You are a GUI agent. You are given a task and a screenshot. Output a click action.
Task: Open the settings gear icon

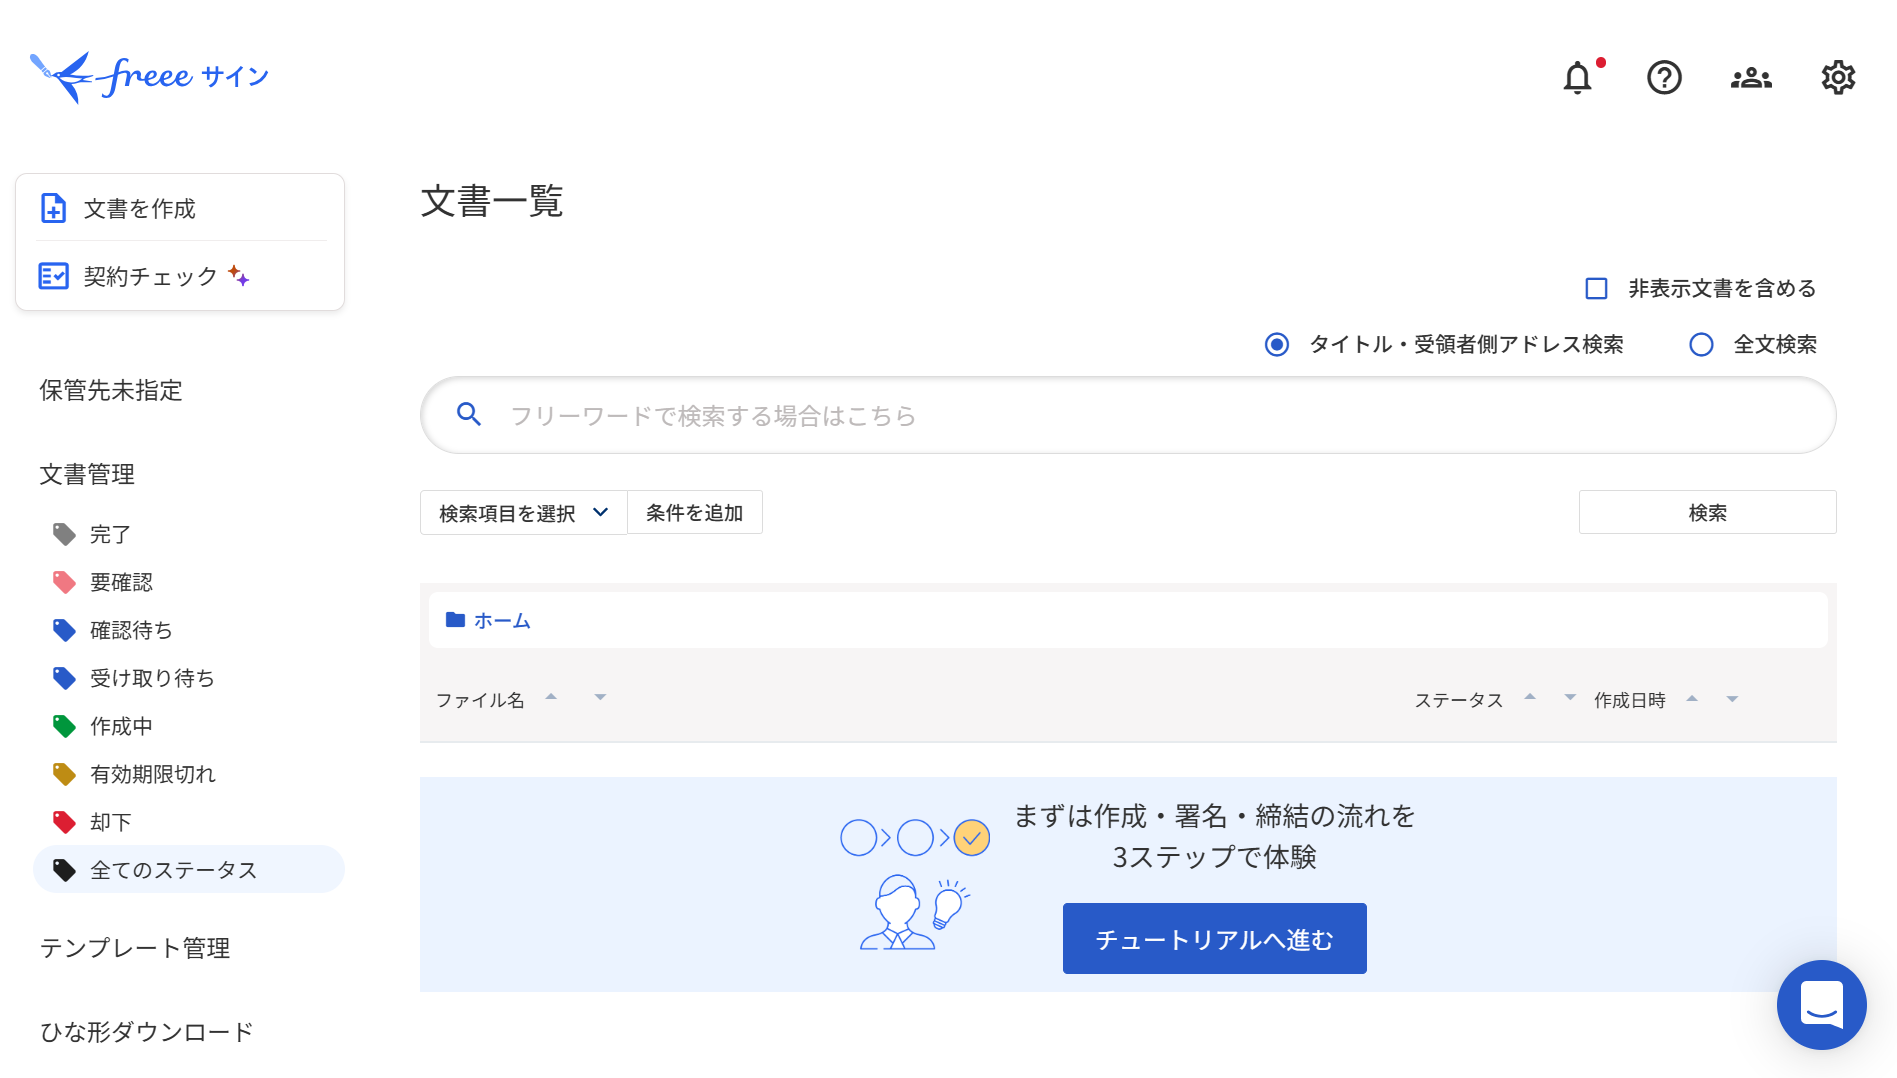[1838, 77]
